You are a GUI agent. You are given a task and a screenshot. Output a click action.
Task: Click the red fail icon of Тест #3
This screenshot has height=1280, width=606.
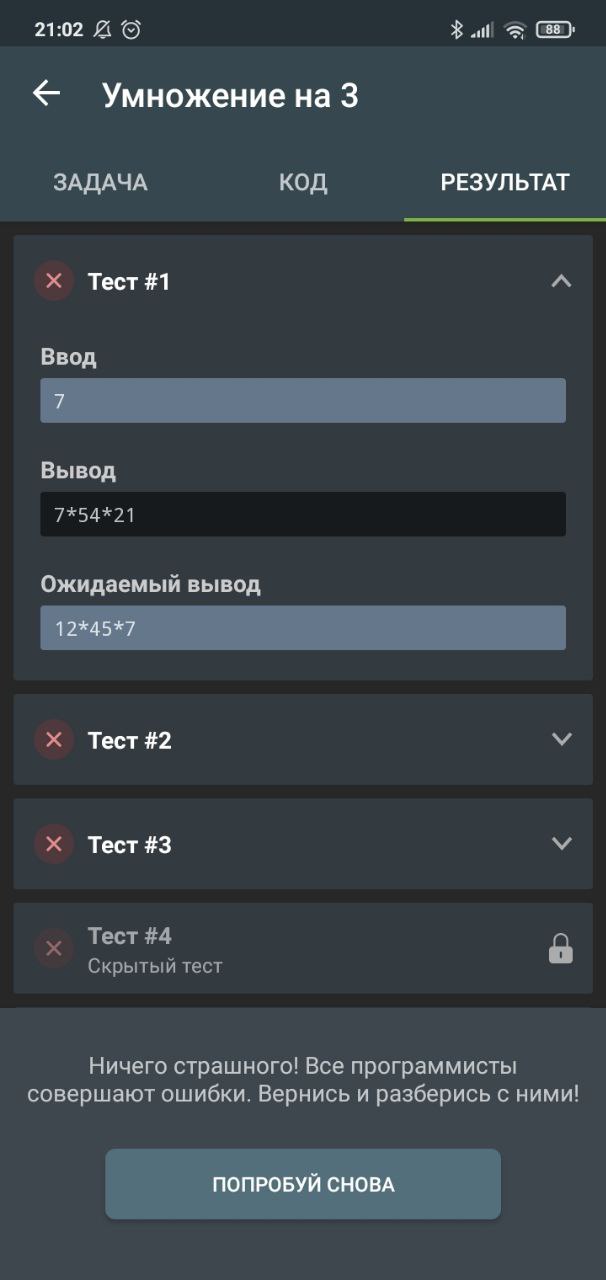coord(54,844)
